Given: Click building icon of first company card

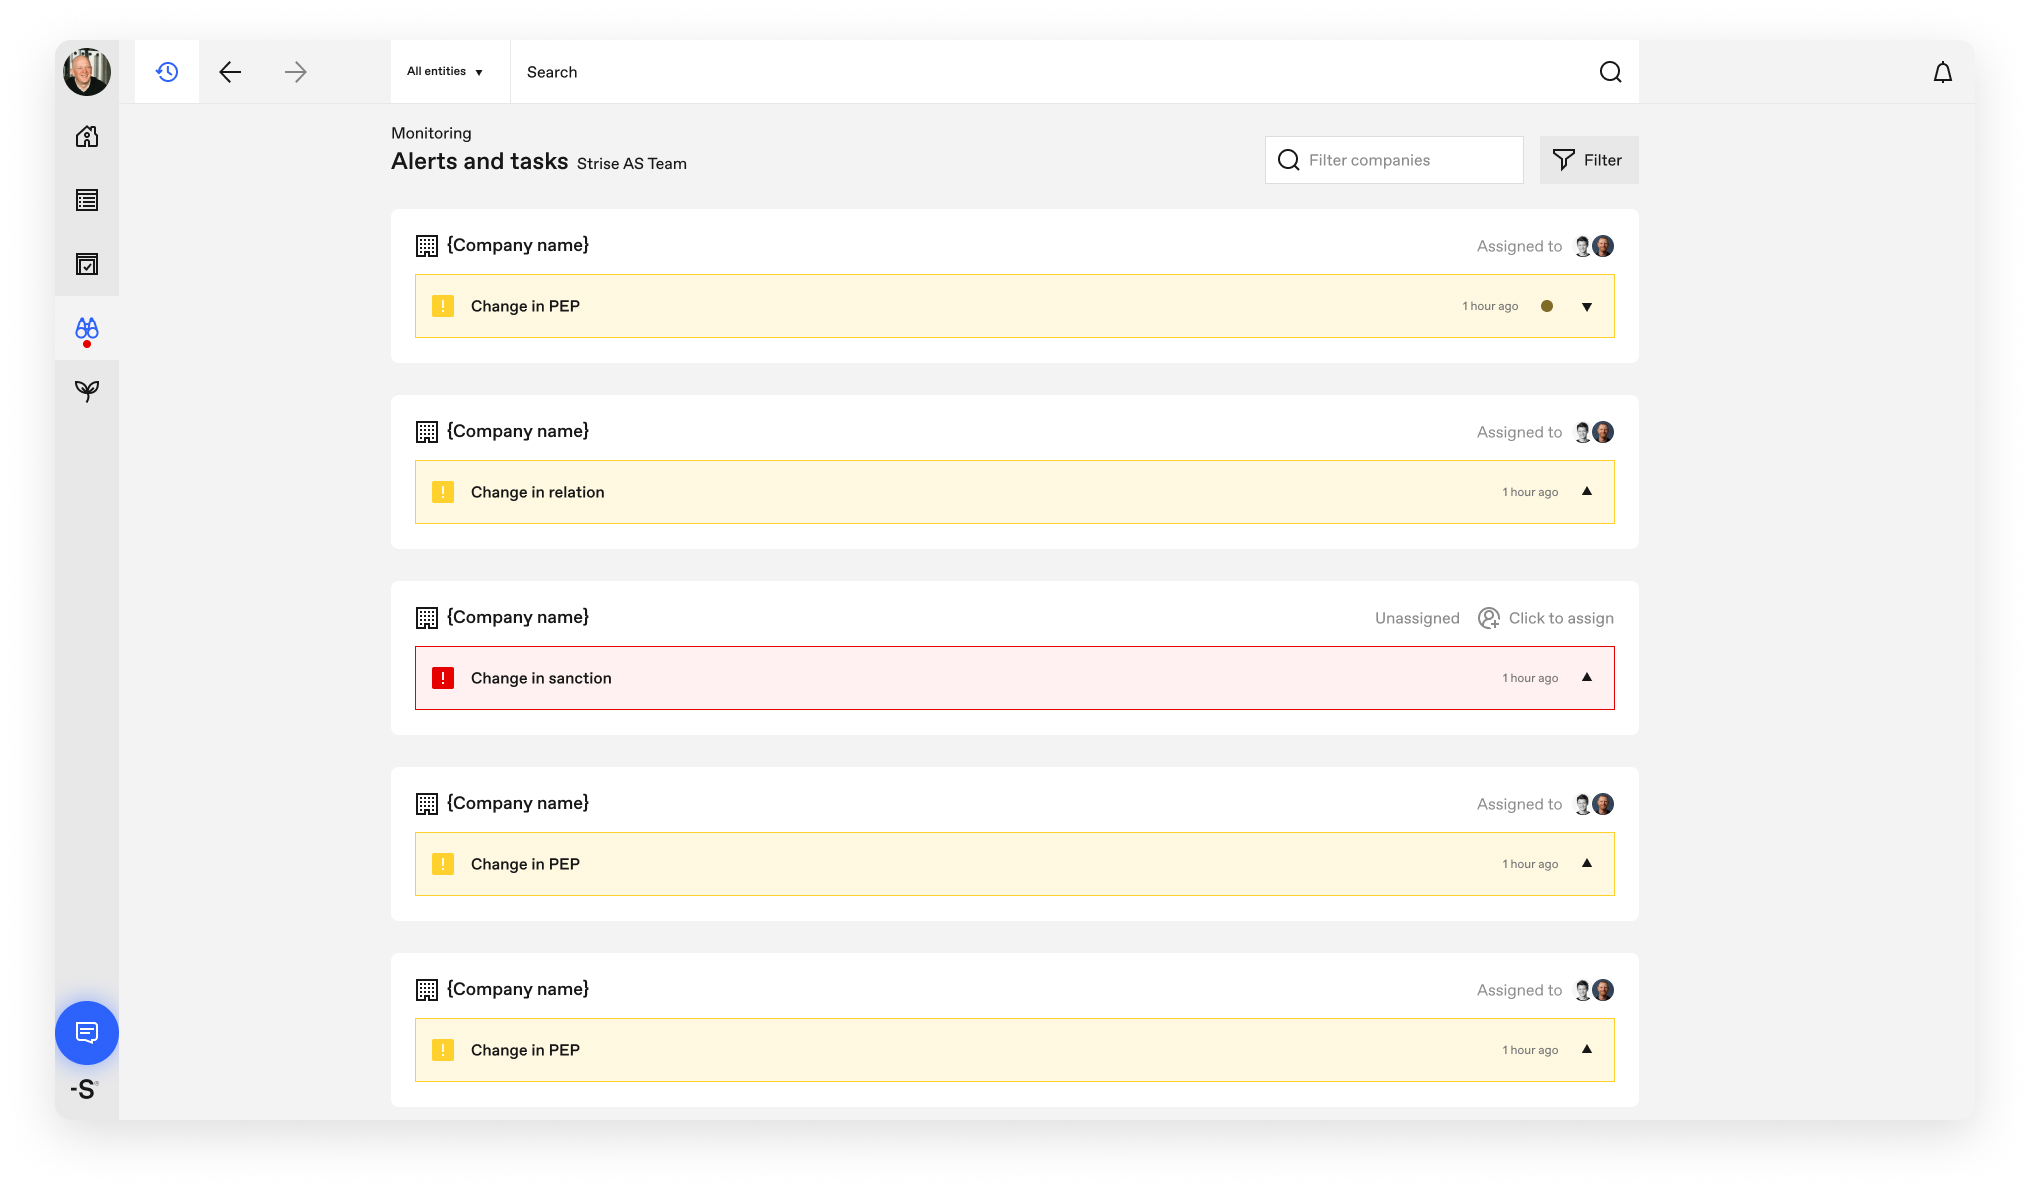Looking at the screenshot, I should [x=427, y=246].
